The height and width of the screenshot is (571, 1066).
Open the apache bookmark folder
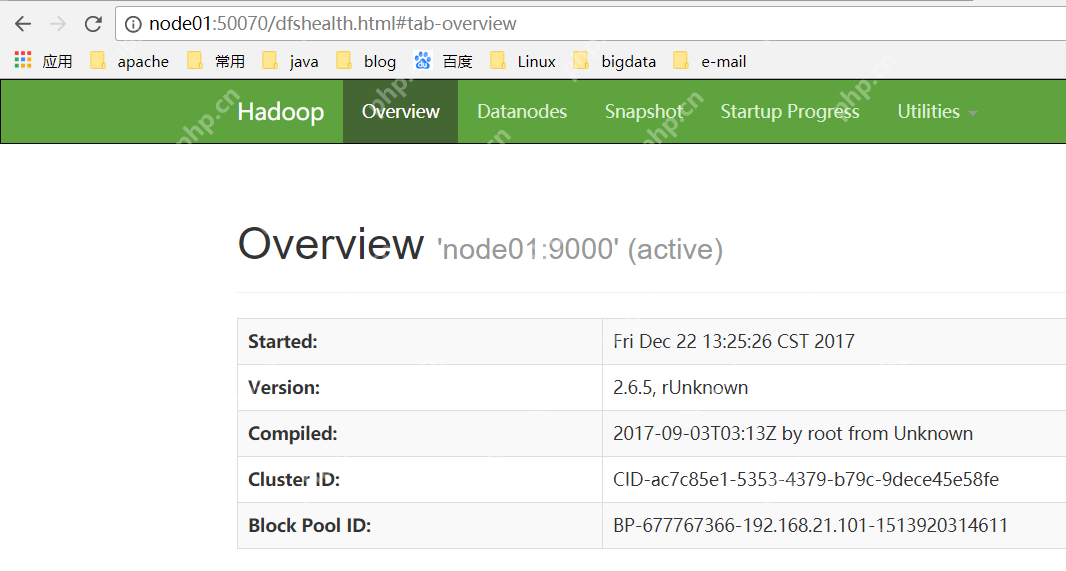[x=130, y=61]
